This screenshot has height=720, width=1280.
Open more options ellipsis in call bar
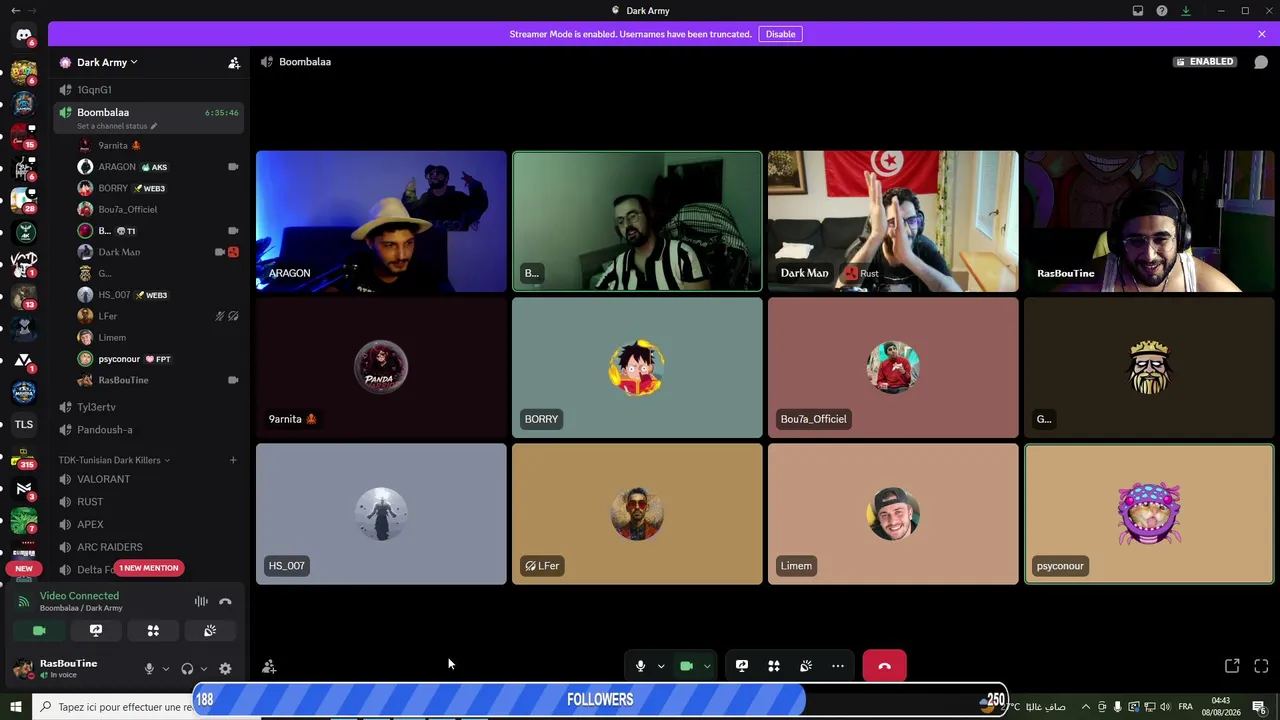[838, 666]
